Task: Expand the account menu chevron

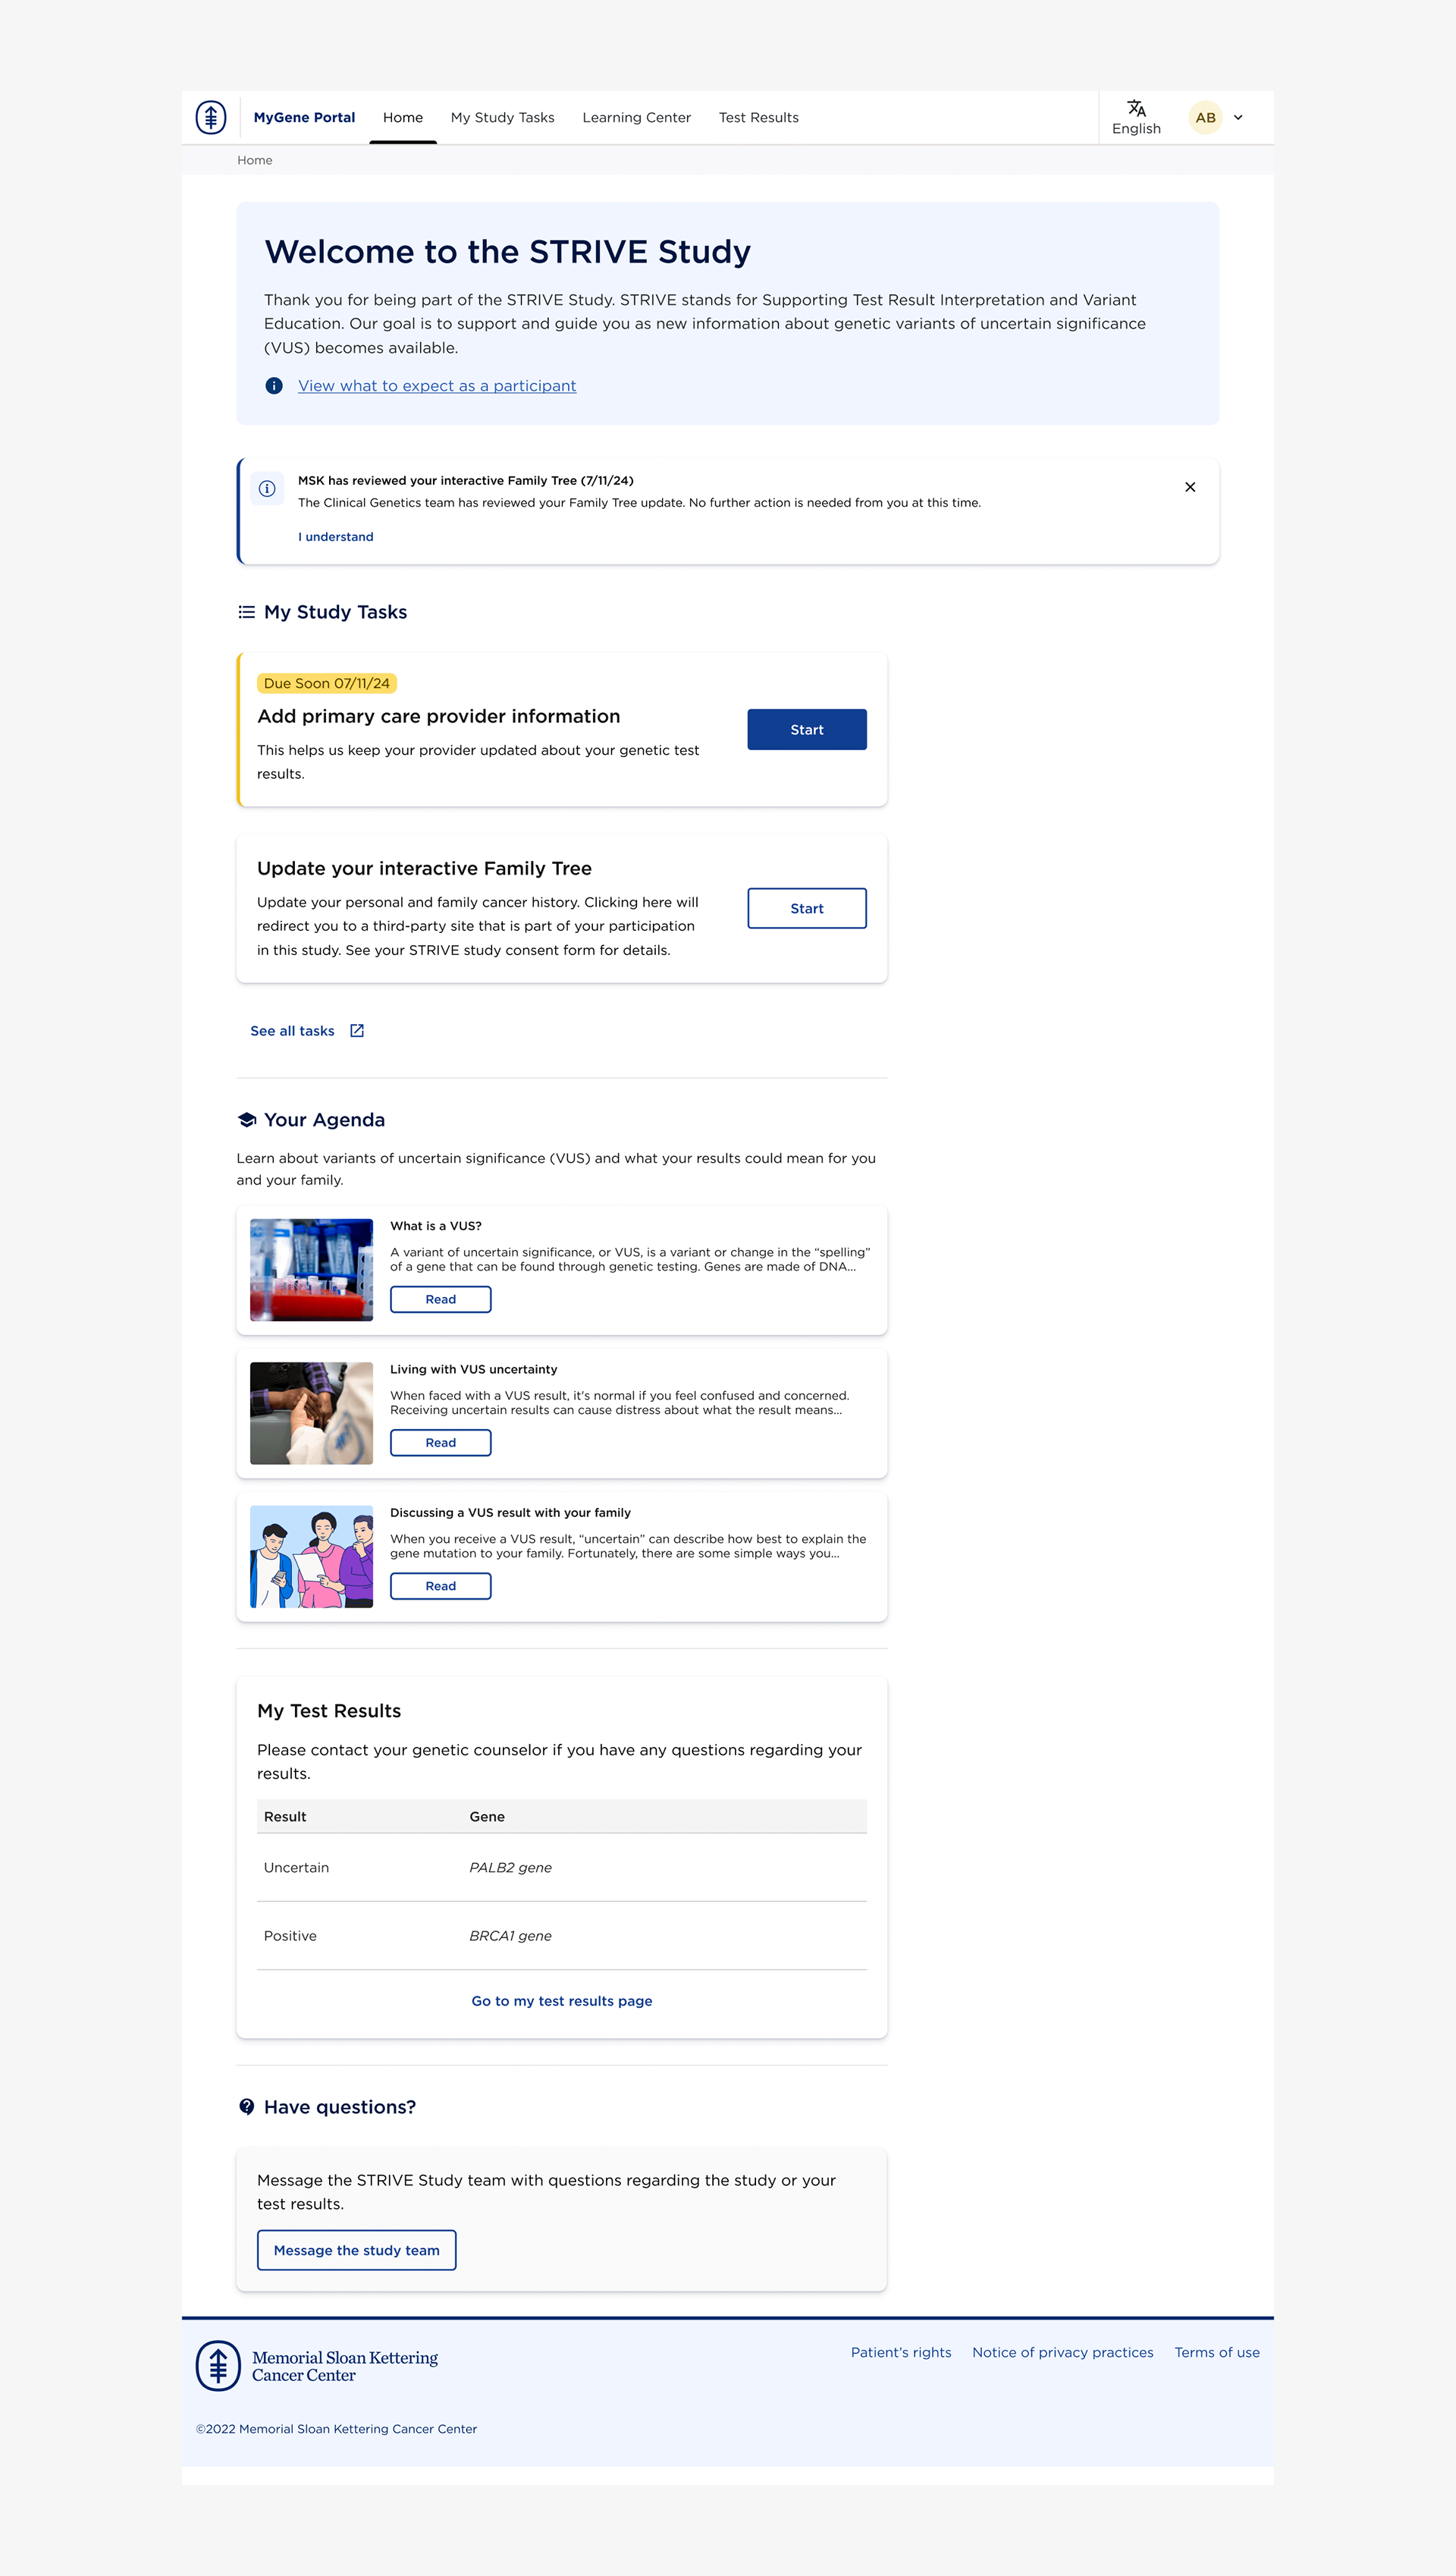Action: (1238, 117)
